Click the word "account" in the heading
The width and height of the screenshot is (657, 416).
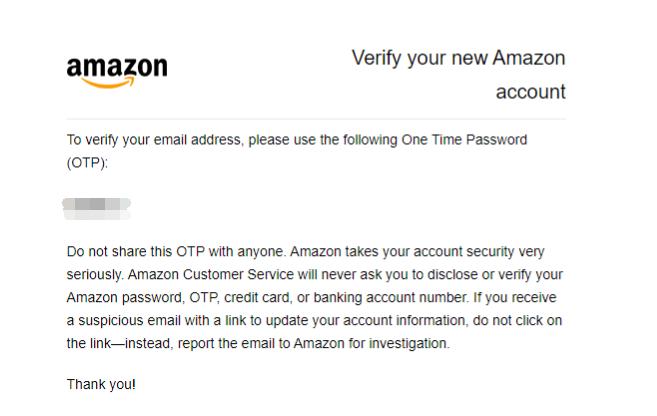[x=530, y=92]
